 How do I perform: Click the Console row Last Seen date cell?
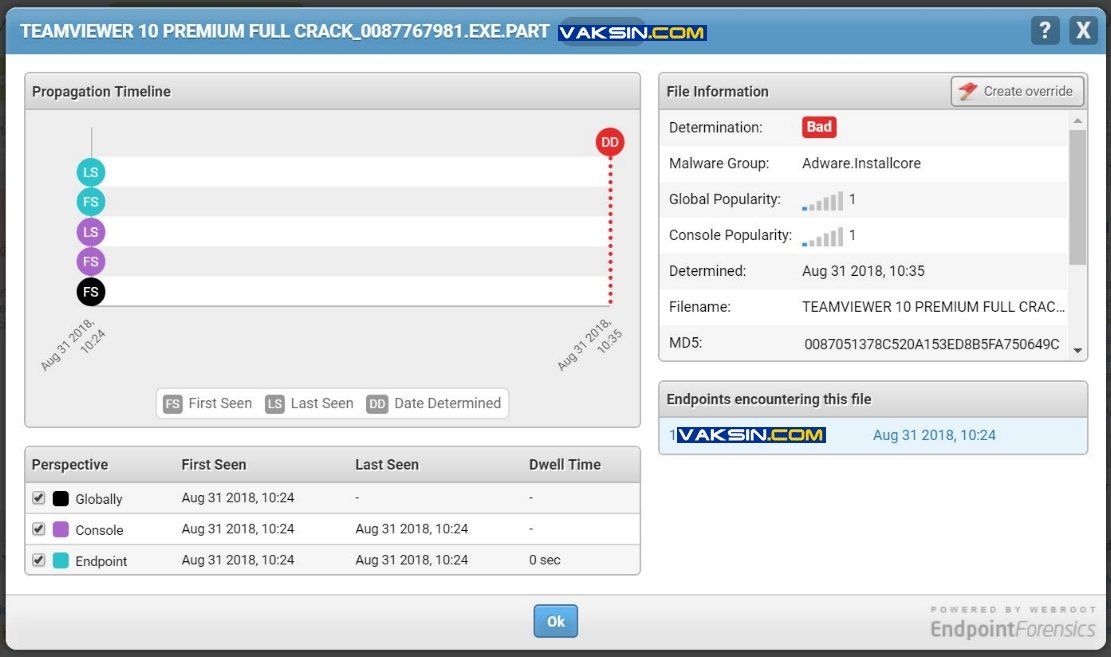tap(412, 529)
